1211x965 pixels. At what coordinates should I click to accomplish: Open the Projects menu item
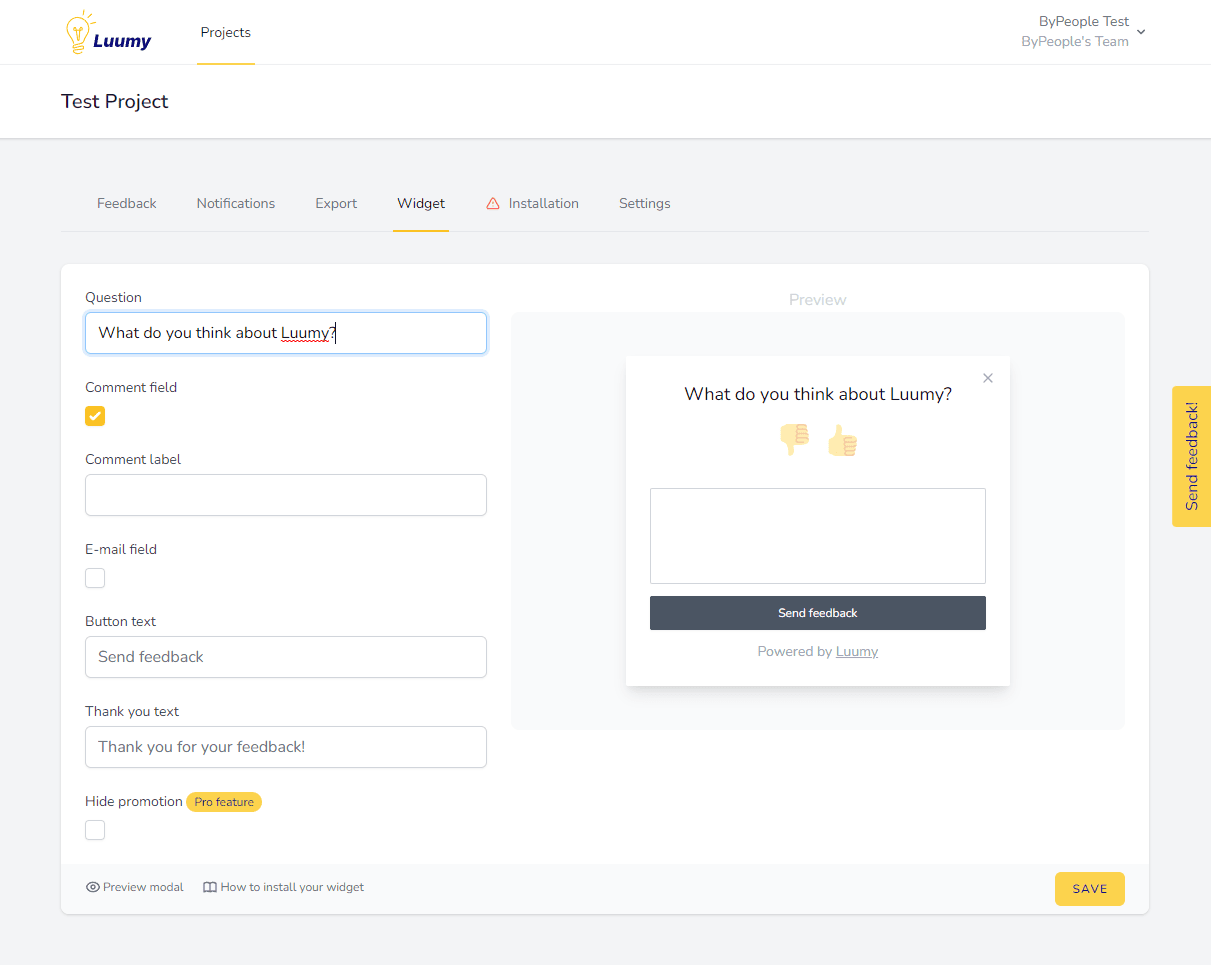click(x=226, y=33)
